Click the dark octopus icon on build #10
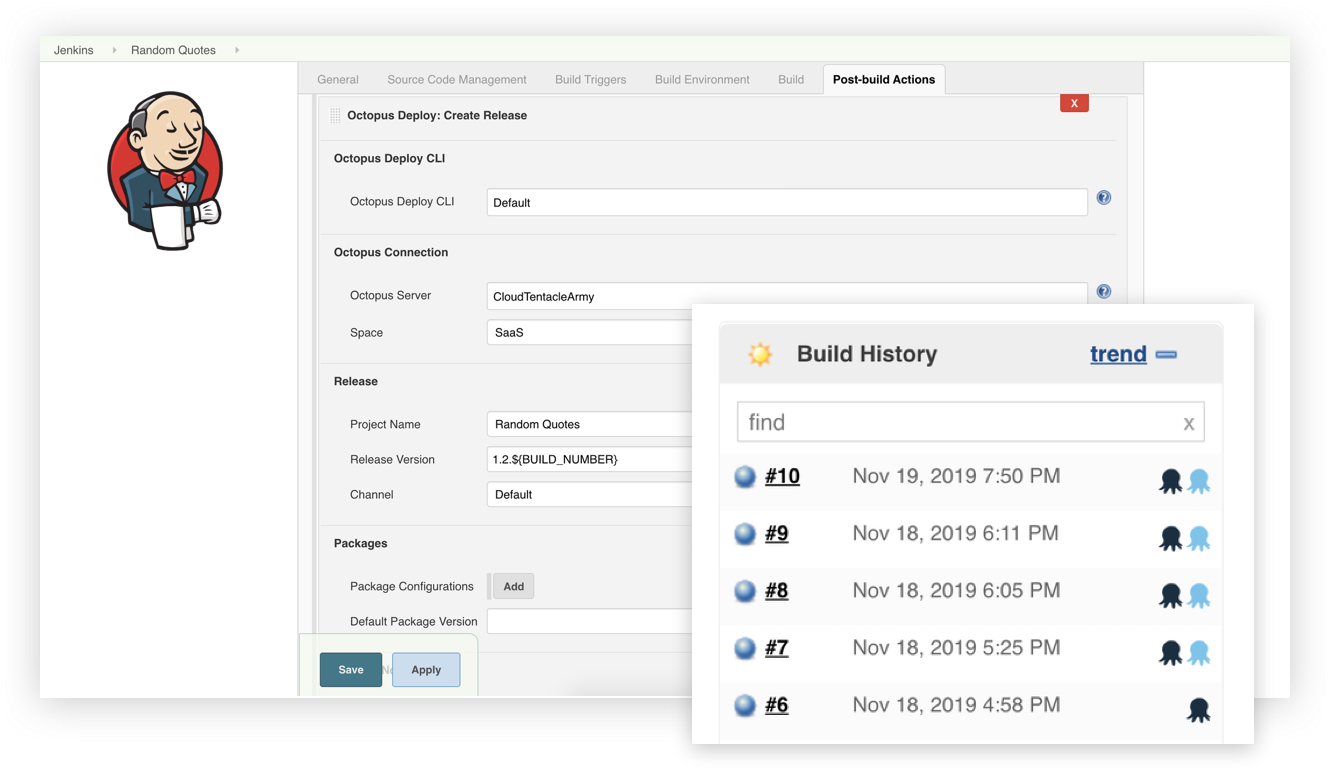Image resolution: width=1330 pixels, height=770 pixels. click(x=1170, y=481)
